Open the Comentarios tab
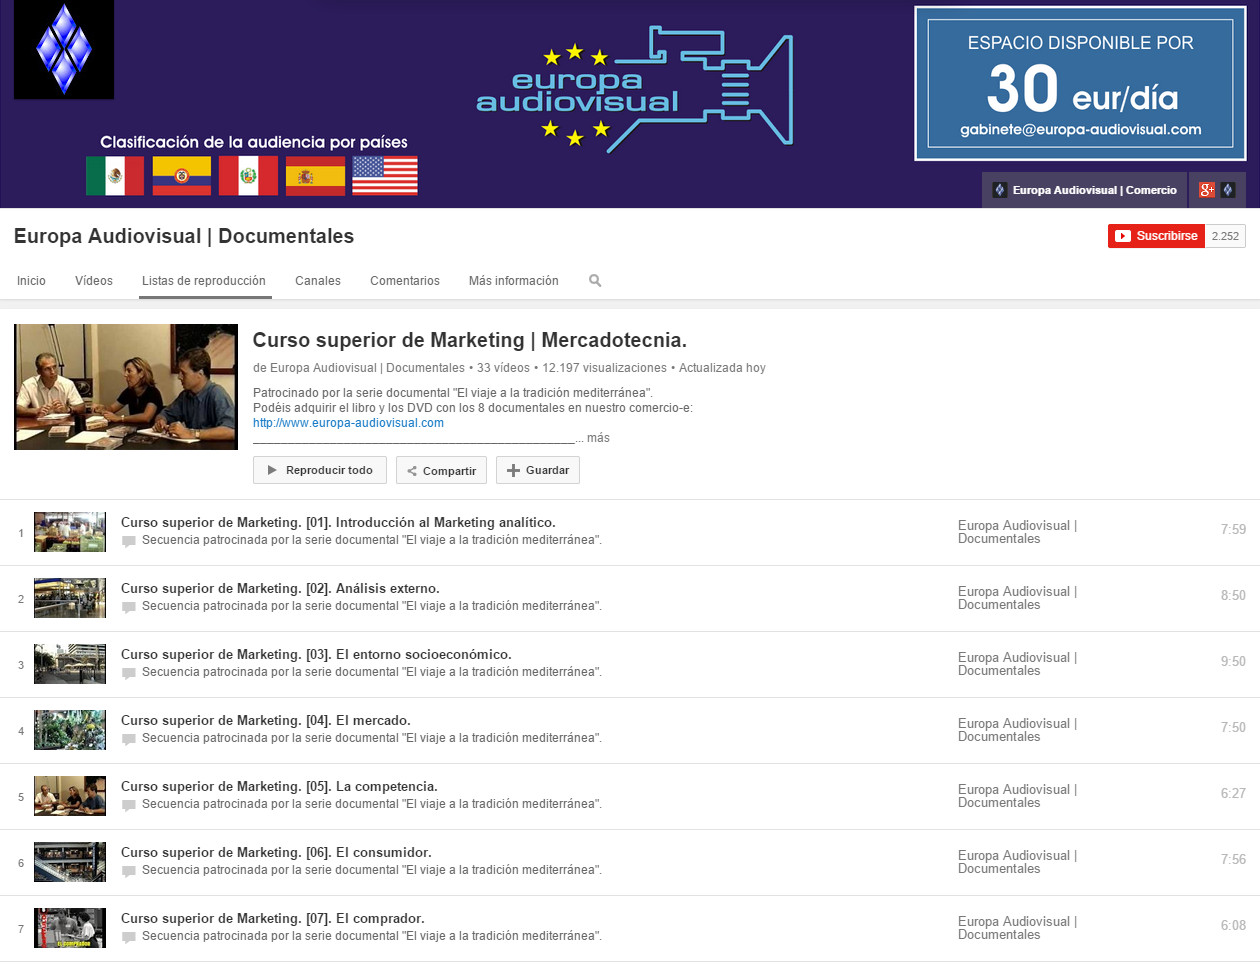The height and width of the screenshot is (965, 1260). click(x=405, y=281)
